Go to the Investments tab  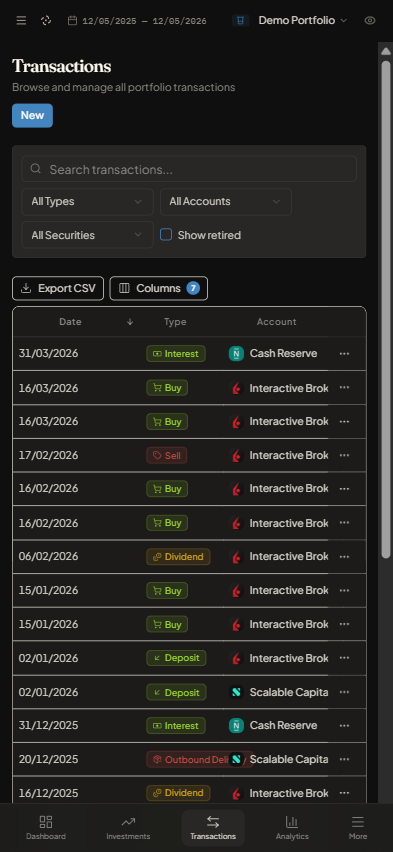pyautogui.click(x=128, y=828)
